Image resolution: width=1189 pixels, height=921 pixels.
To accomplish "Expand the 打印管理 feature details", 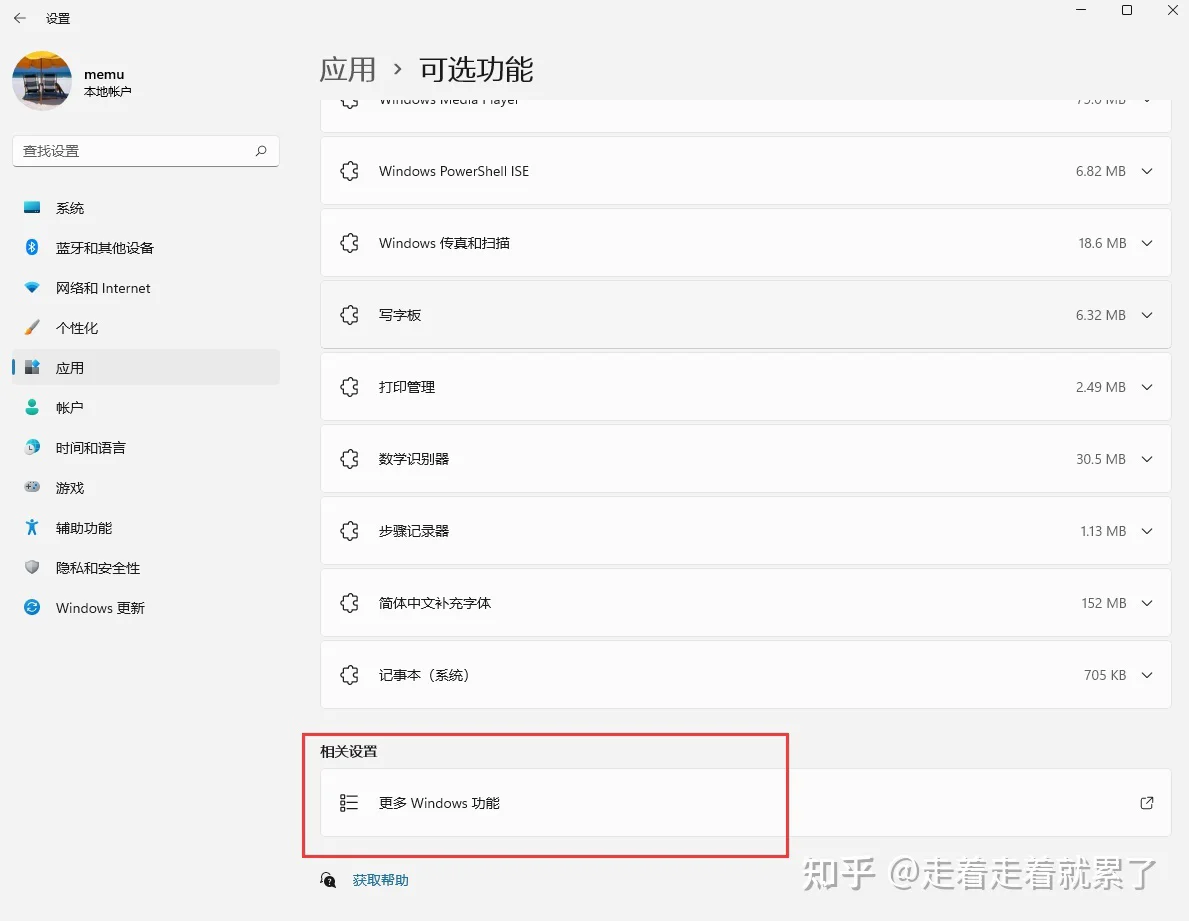I will click(x=1147, y=387).
